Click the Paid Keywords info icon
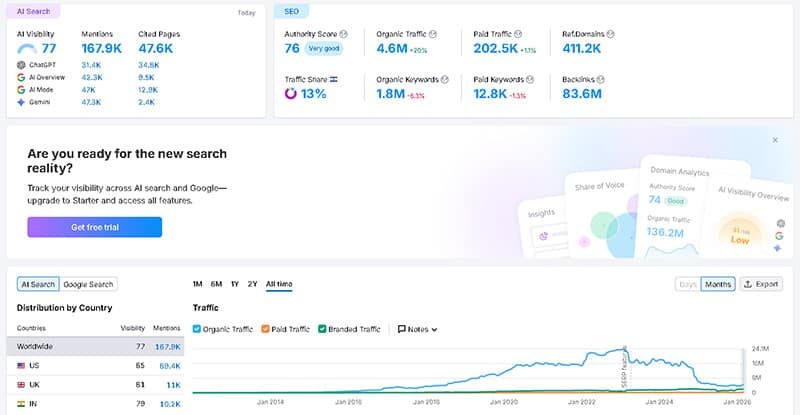 pos(530,80)
